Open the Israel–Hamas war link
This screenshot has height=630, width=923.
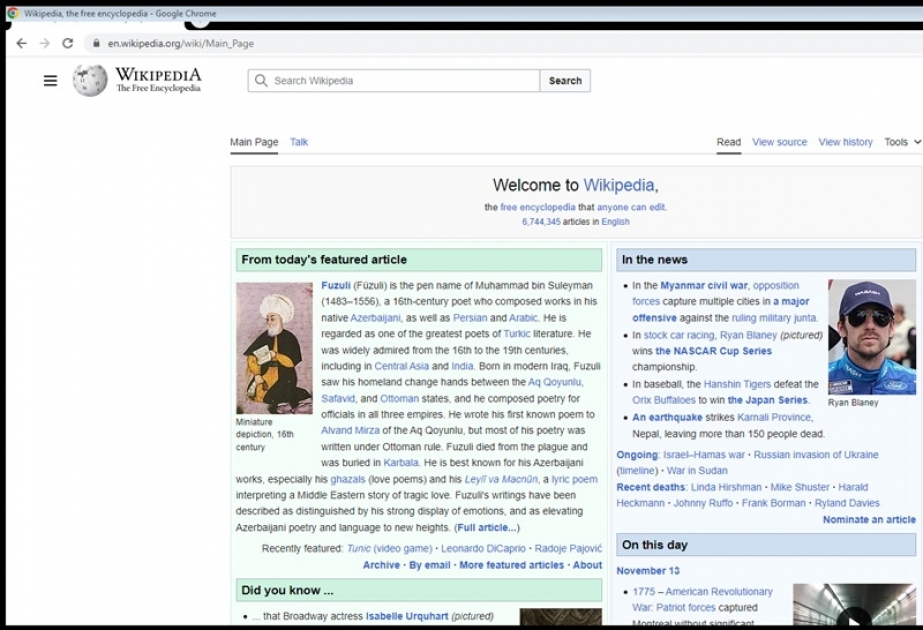pos(704,455)
